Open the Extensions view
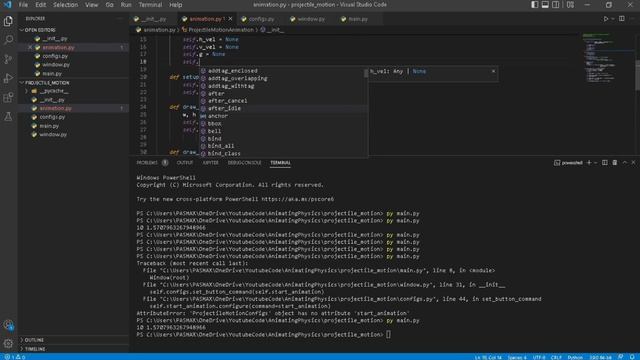Viewport: 640px width, 360px height. 8,98
